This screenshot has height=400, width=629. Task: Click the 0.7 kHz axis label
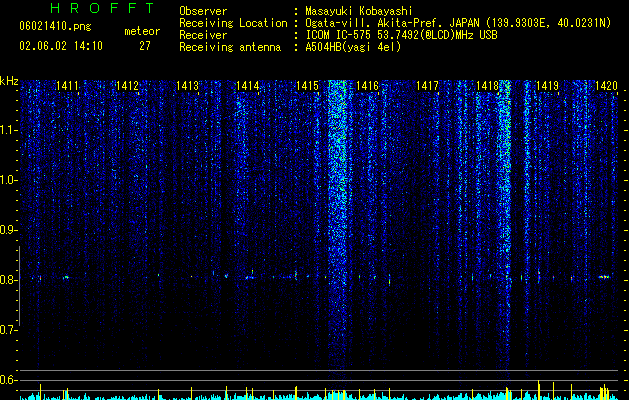pyautogui.click(x=8, y=330)
